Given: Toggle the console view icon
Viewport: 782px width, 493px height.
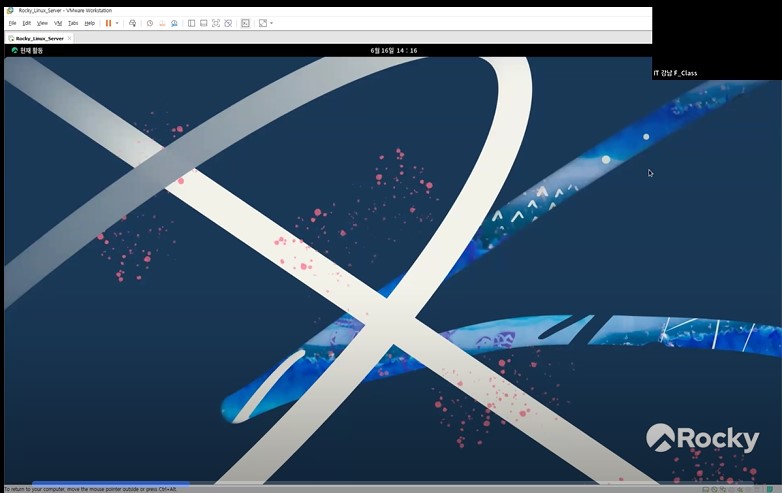Looking at the screenshot, I should click(x=245, y=23).
